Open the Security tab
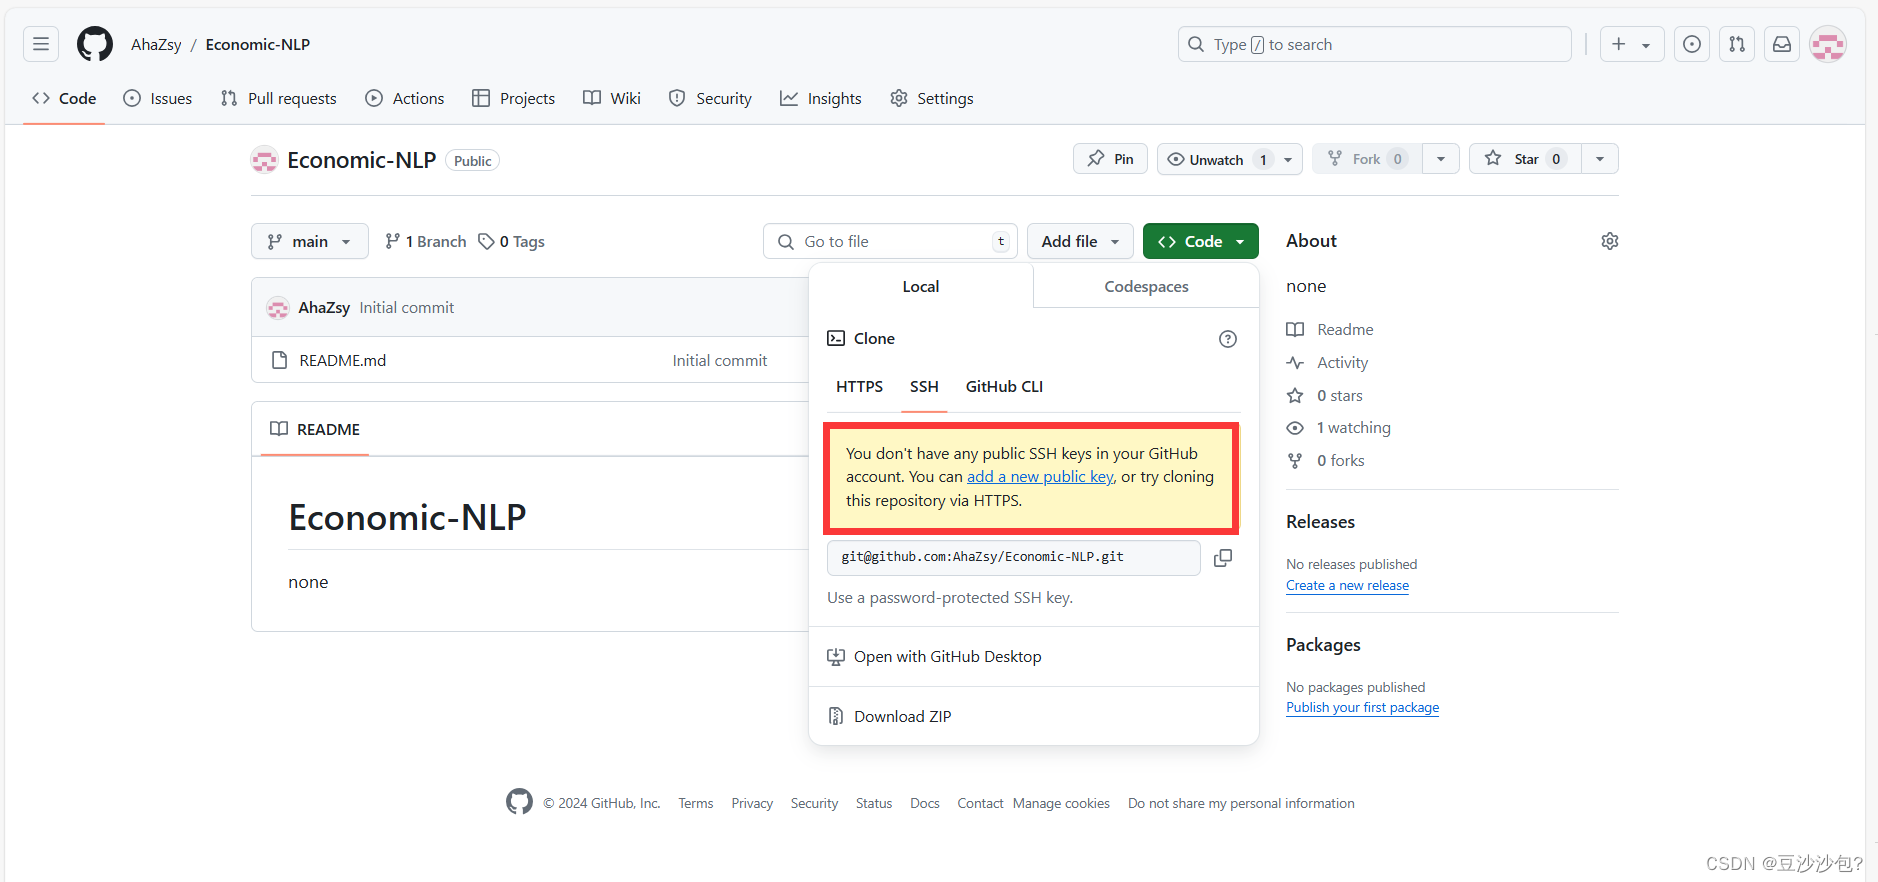The image size is (1878, 882). [x=710, y=98]
